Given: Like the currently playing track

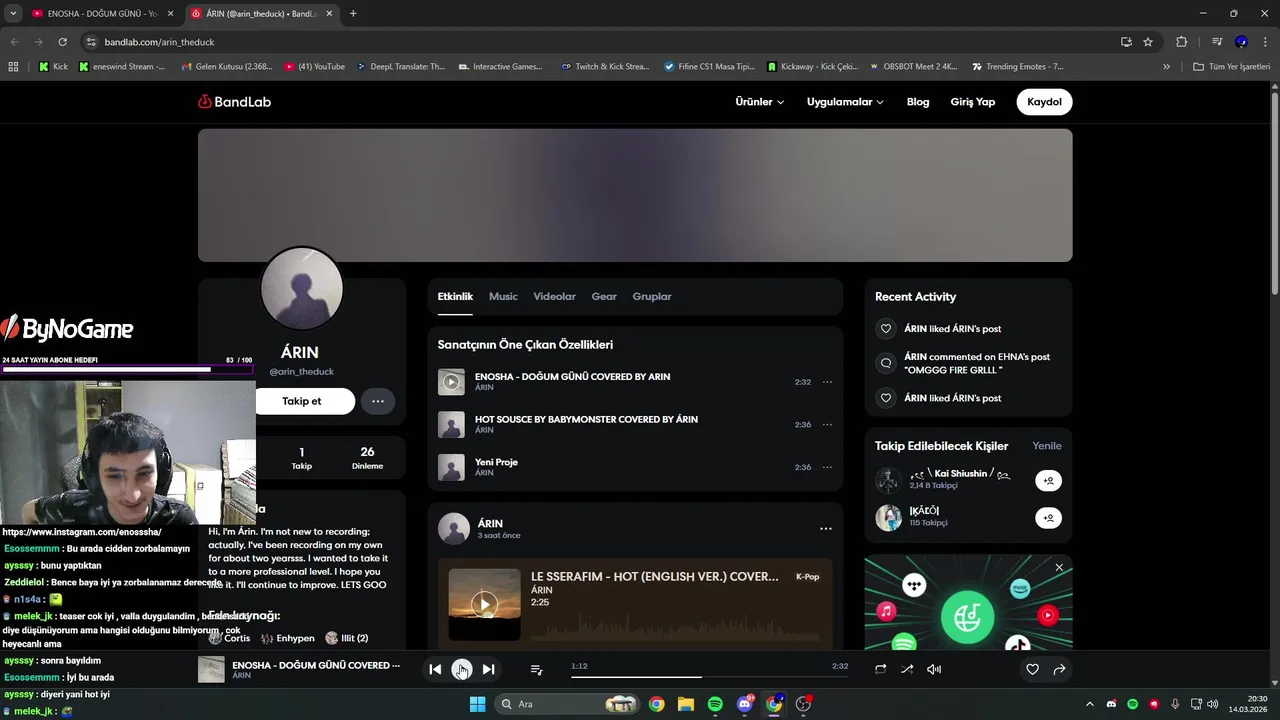Looking at the screenshot, I should pos(1032,669).
